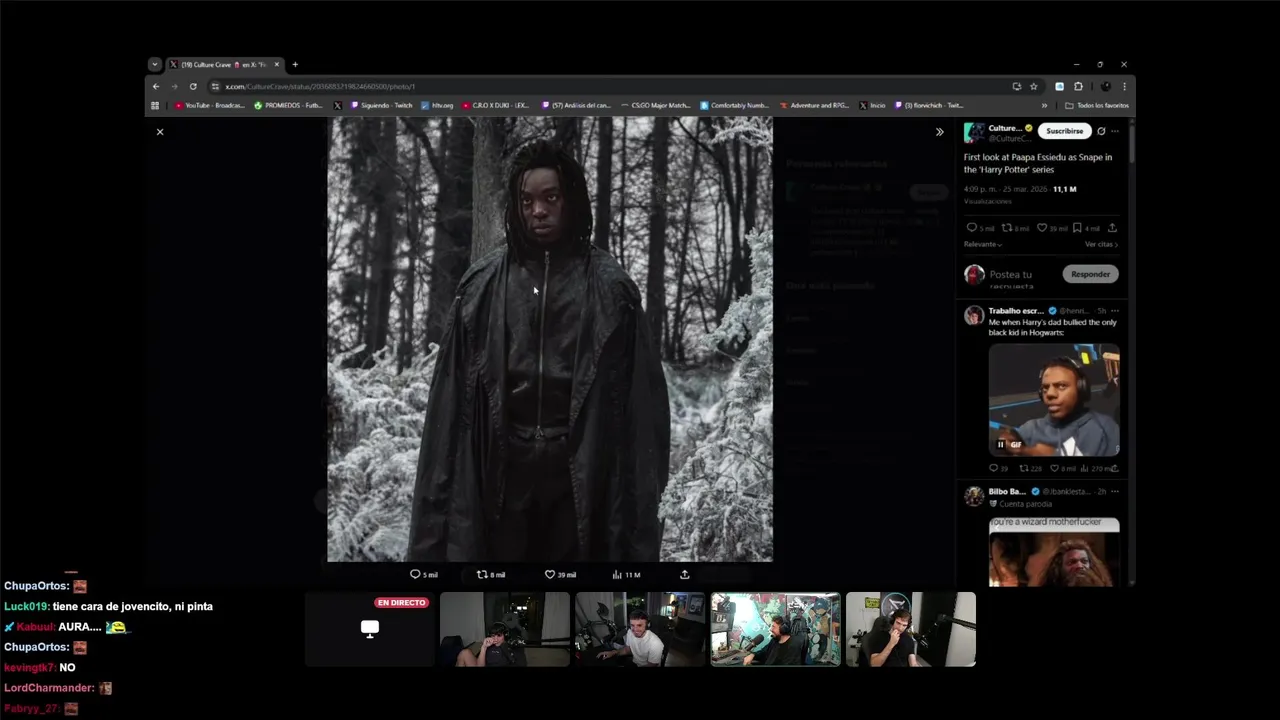Image resolution: width=1280 pixels, height=720 pixels.
Task: Open the wizard meme image in the Bilbo reply
Action: (x=1054, y=551)
